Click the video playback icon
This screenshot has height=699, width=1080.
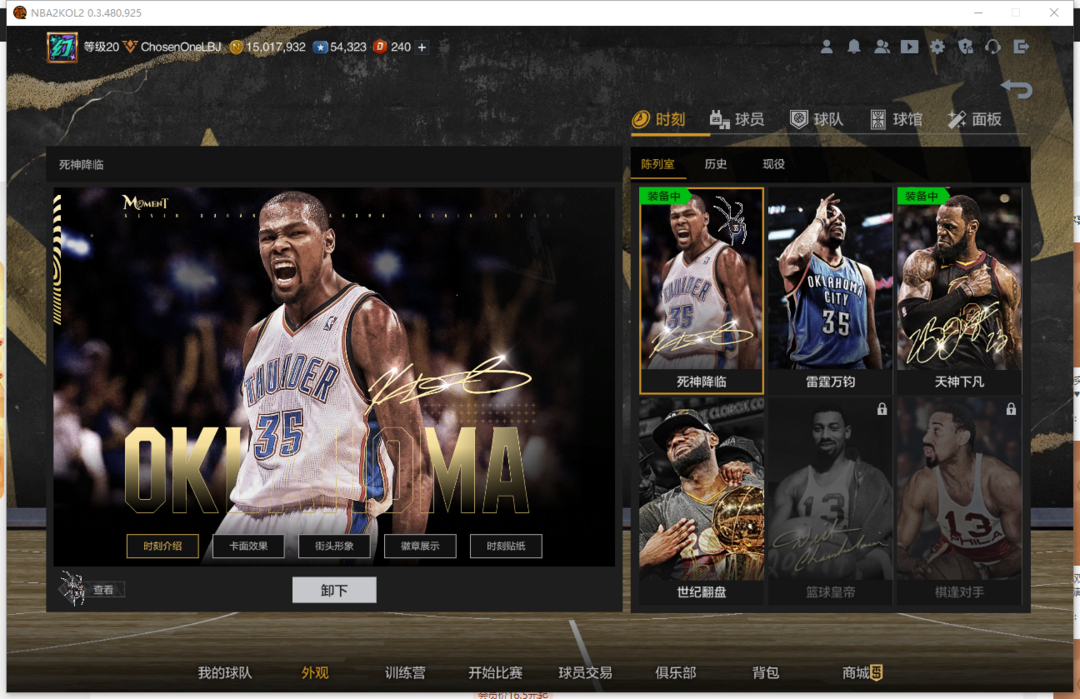(909, 47)
